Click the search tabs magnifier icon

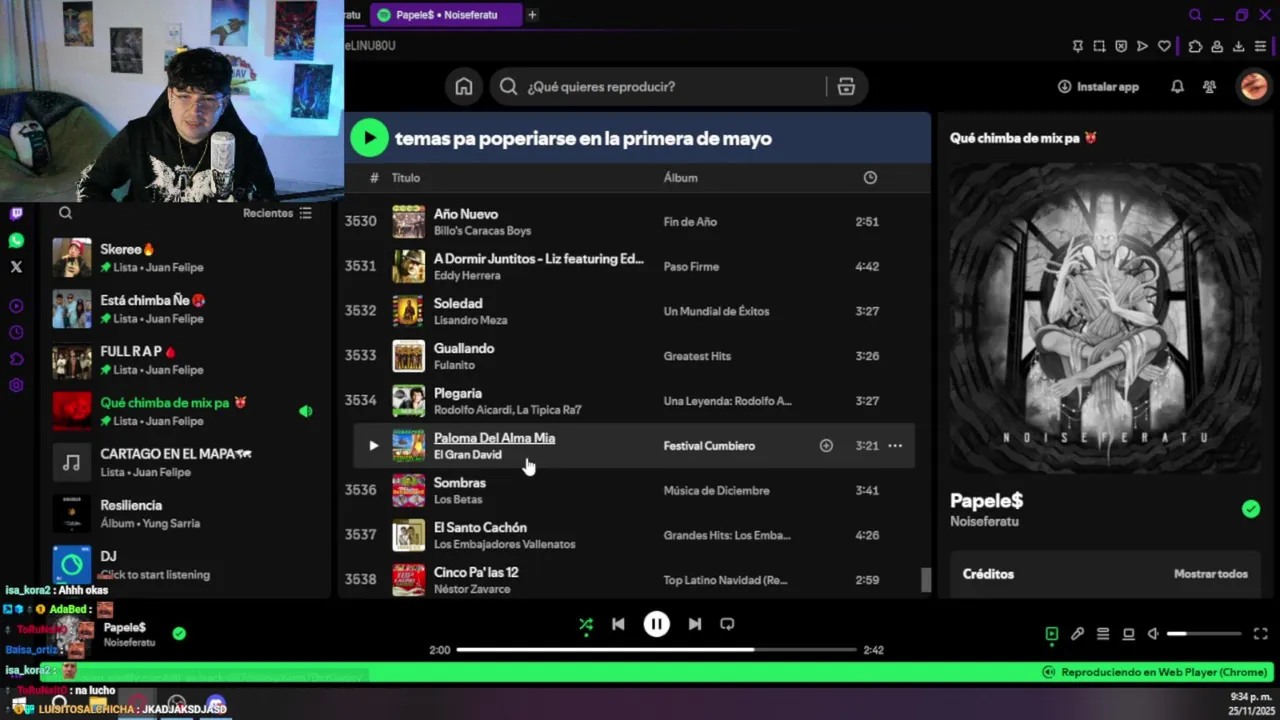[x=1195, y=15]
